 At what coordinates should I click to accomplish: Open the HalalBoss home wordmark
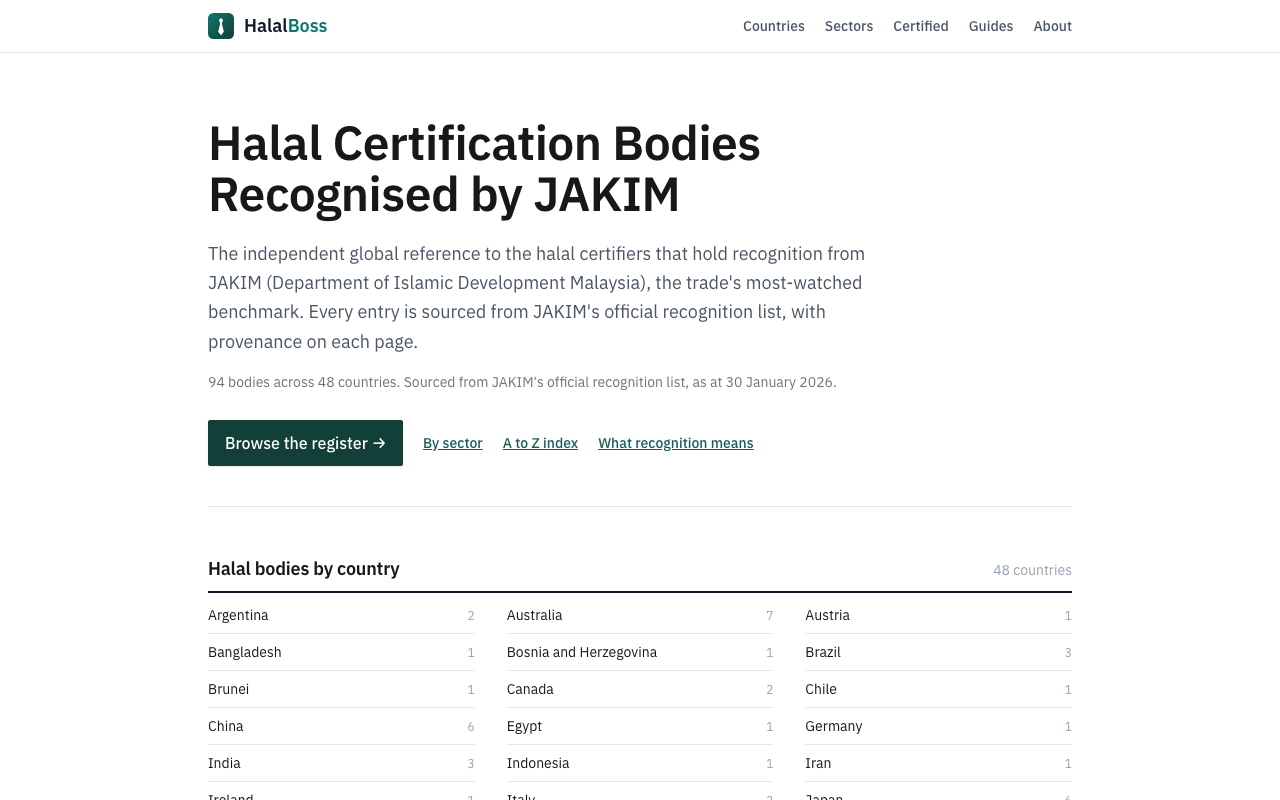(285, 26)
